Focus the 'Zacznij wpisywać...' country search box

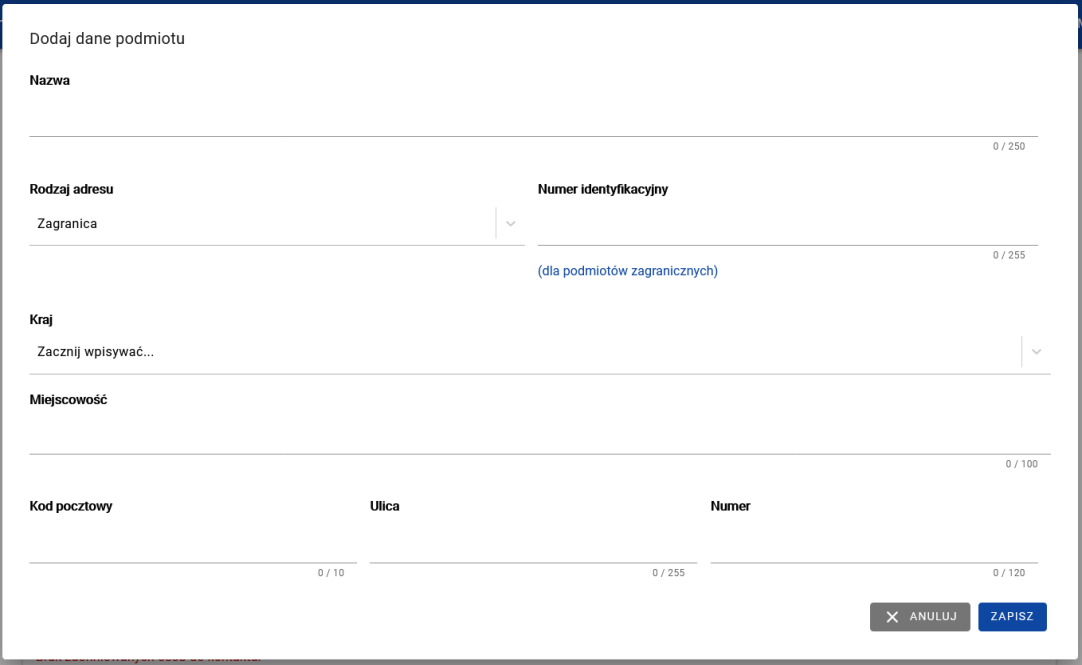pyautogui.click(x=520, y=352)
